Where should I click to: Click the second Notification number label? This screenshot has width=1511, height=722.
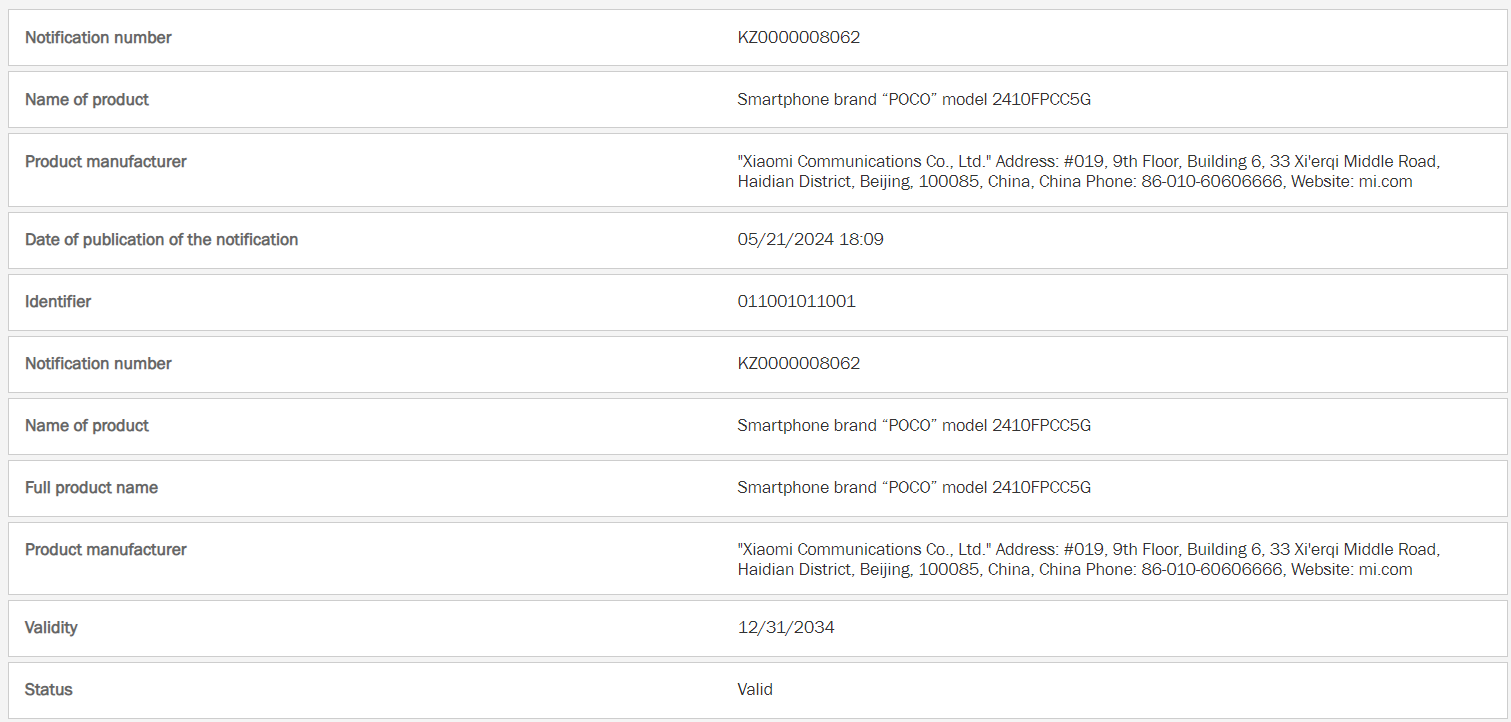coord(98,364)
